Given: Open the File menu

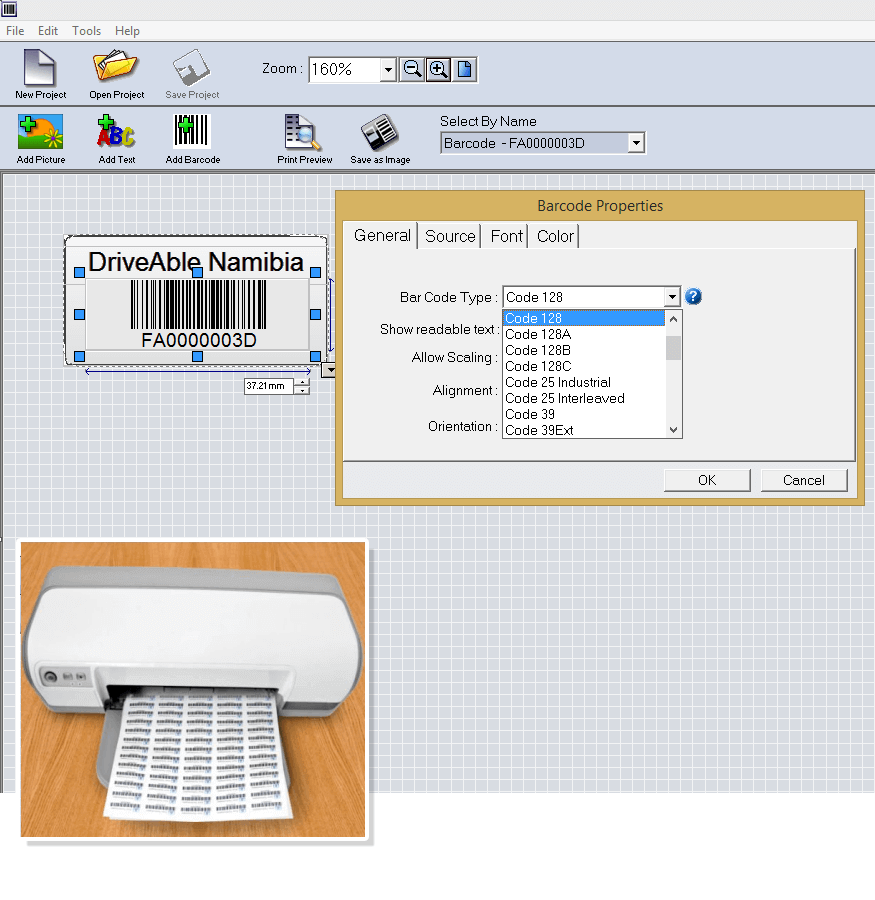Looking at the screenshot, I should click(x=15, y=31).
